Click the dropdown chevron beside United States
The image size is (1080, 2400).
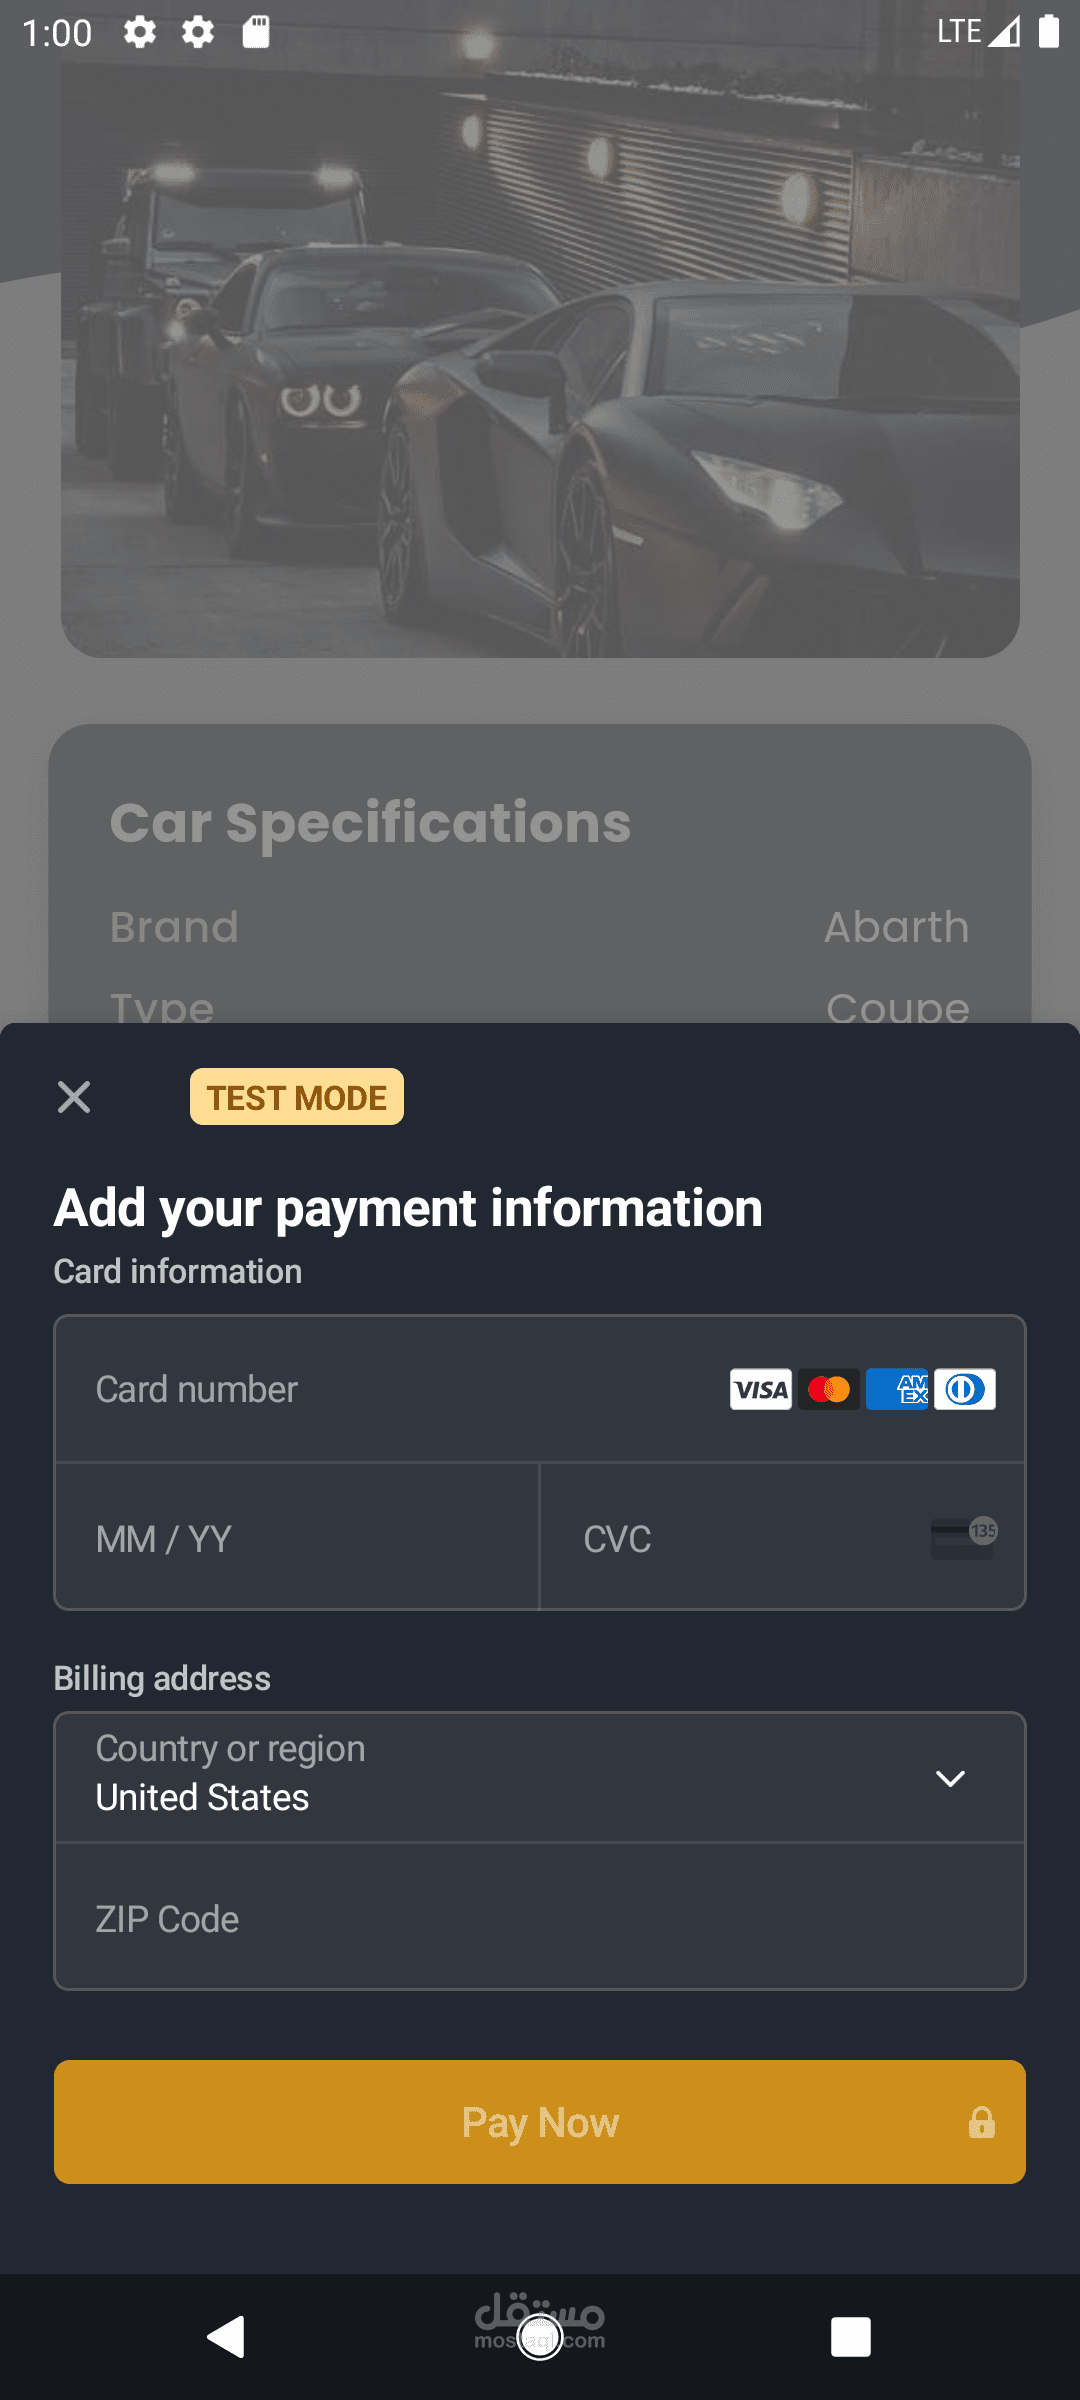950,1778
